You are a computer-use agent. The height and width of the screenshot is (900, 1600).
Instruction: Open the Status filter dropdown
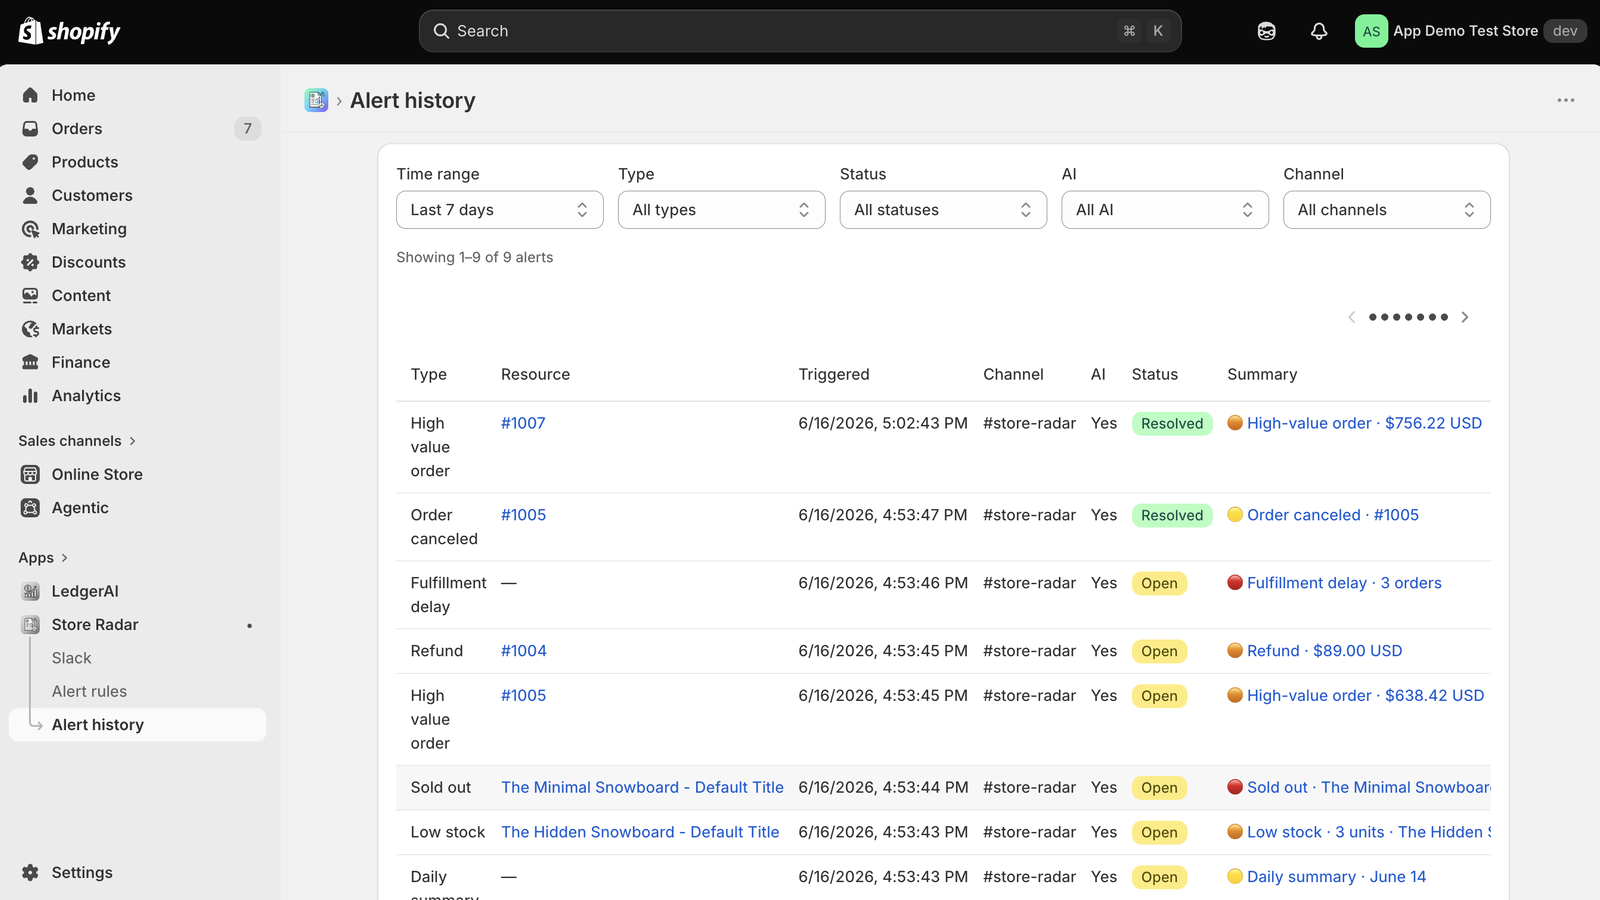point(943,210)
